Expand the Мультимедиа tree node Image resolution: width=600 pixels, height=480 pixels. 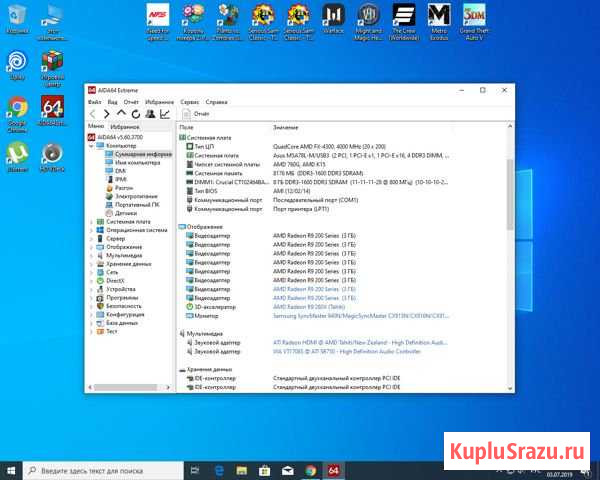pos(91,255)
